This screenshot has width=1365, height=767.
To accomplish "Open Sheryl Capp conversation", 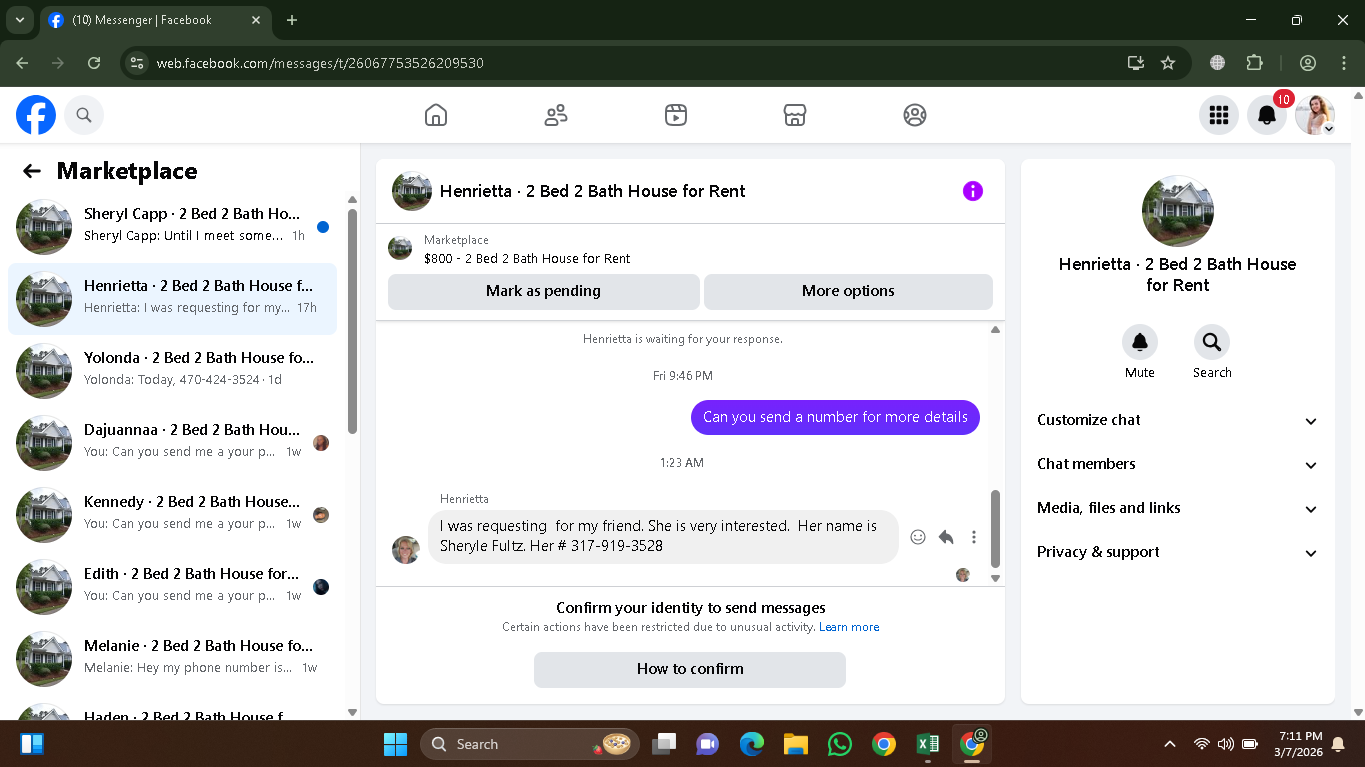I will (x=172, y=227).
